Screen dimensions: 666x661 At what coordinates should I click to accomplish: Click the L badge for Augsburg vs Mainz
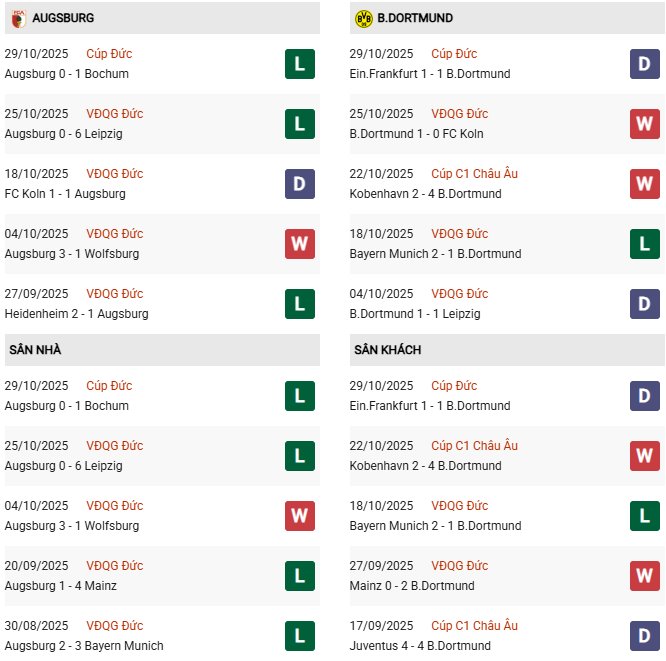pos(299,576)
